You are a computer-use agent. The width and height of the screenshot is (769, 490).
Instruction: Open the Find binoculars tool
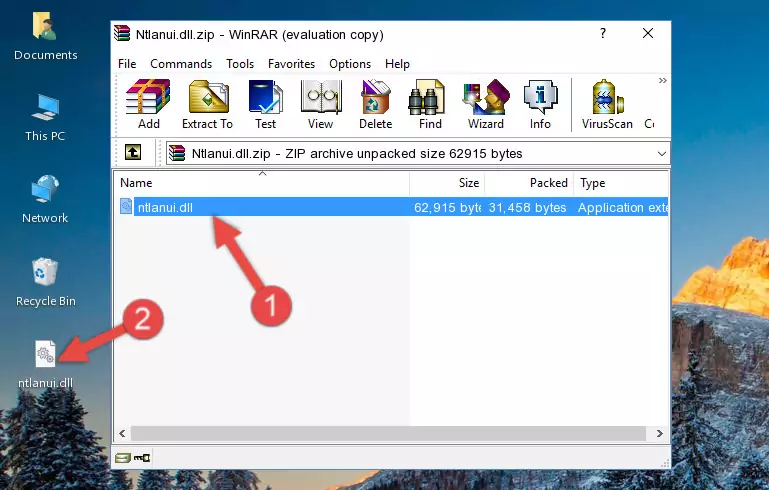pos(430,104)
